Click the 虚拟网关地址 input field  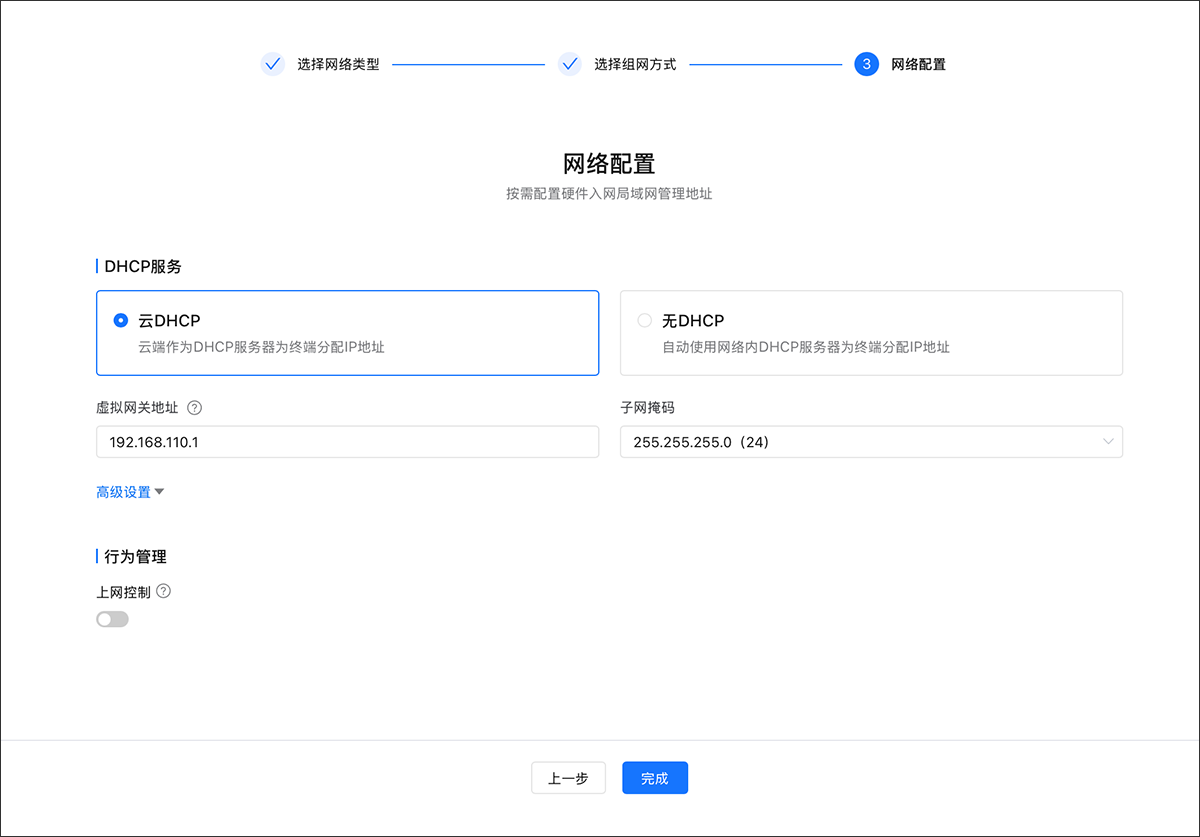coord(347,442)
